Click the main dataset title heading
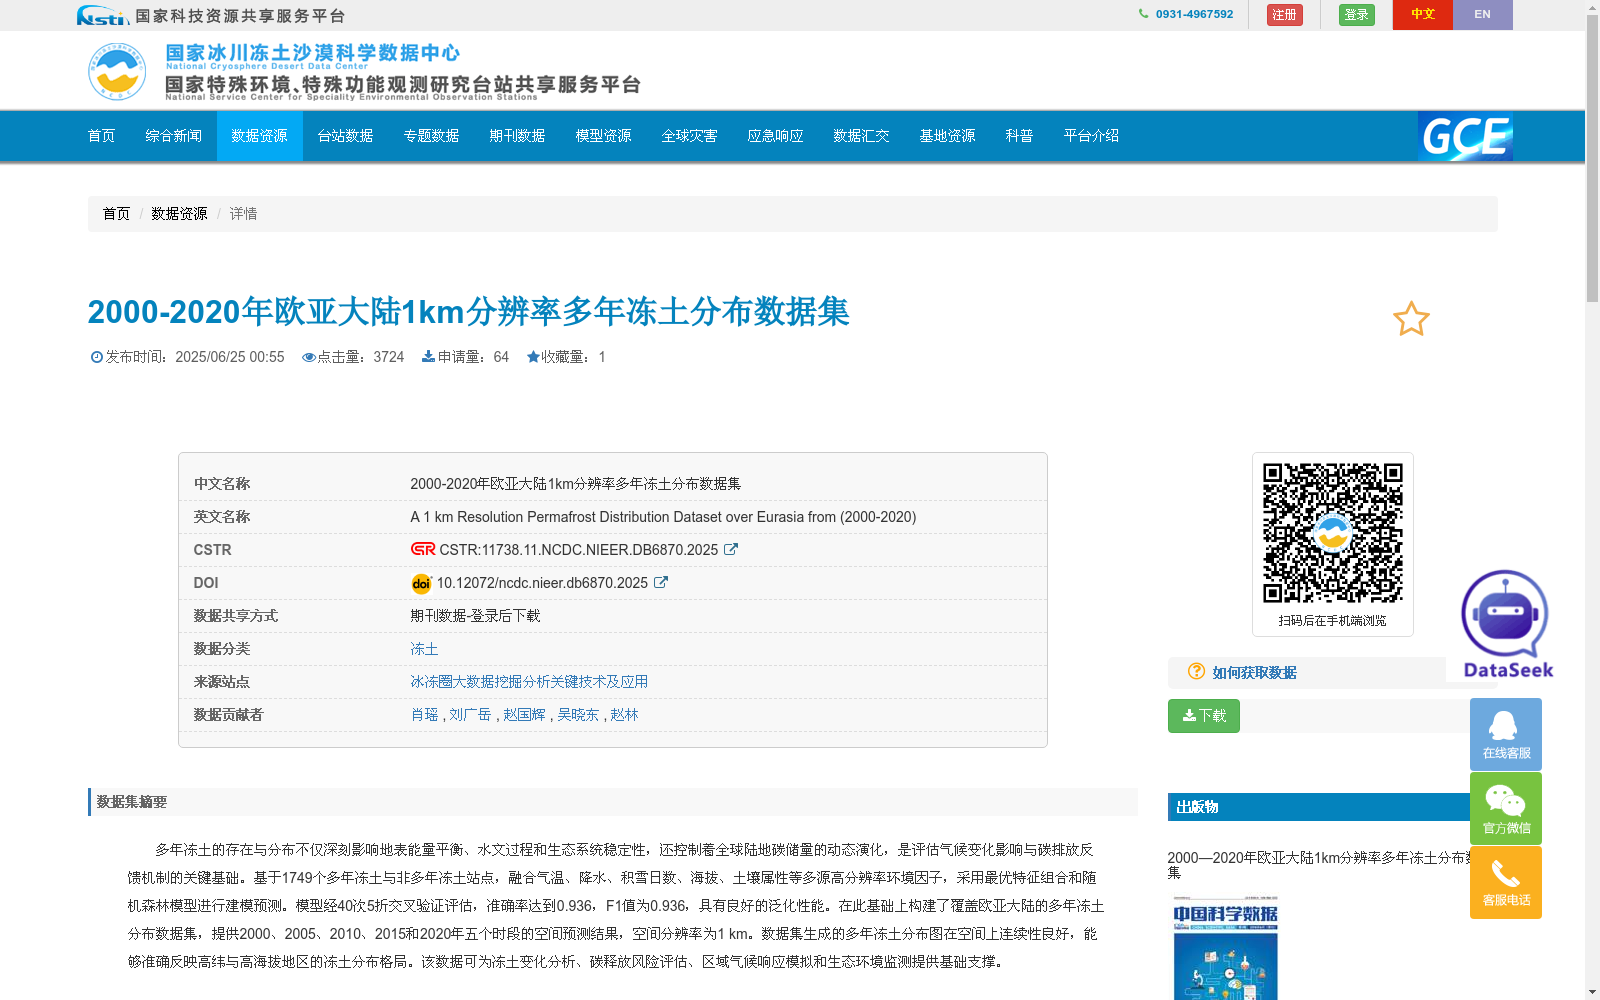The height and width of the screenshot is (1000, 1600). click(469, 312)
